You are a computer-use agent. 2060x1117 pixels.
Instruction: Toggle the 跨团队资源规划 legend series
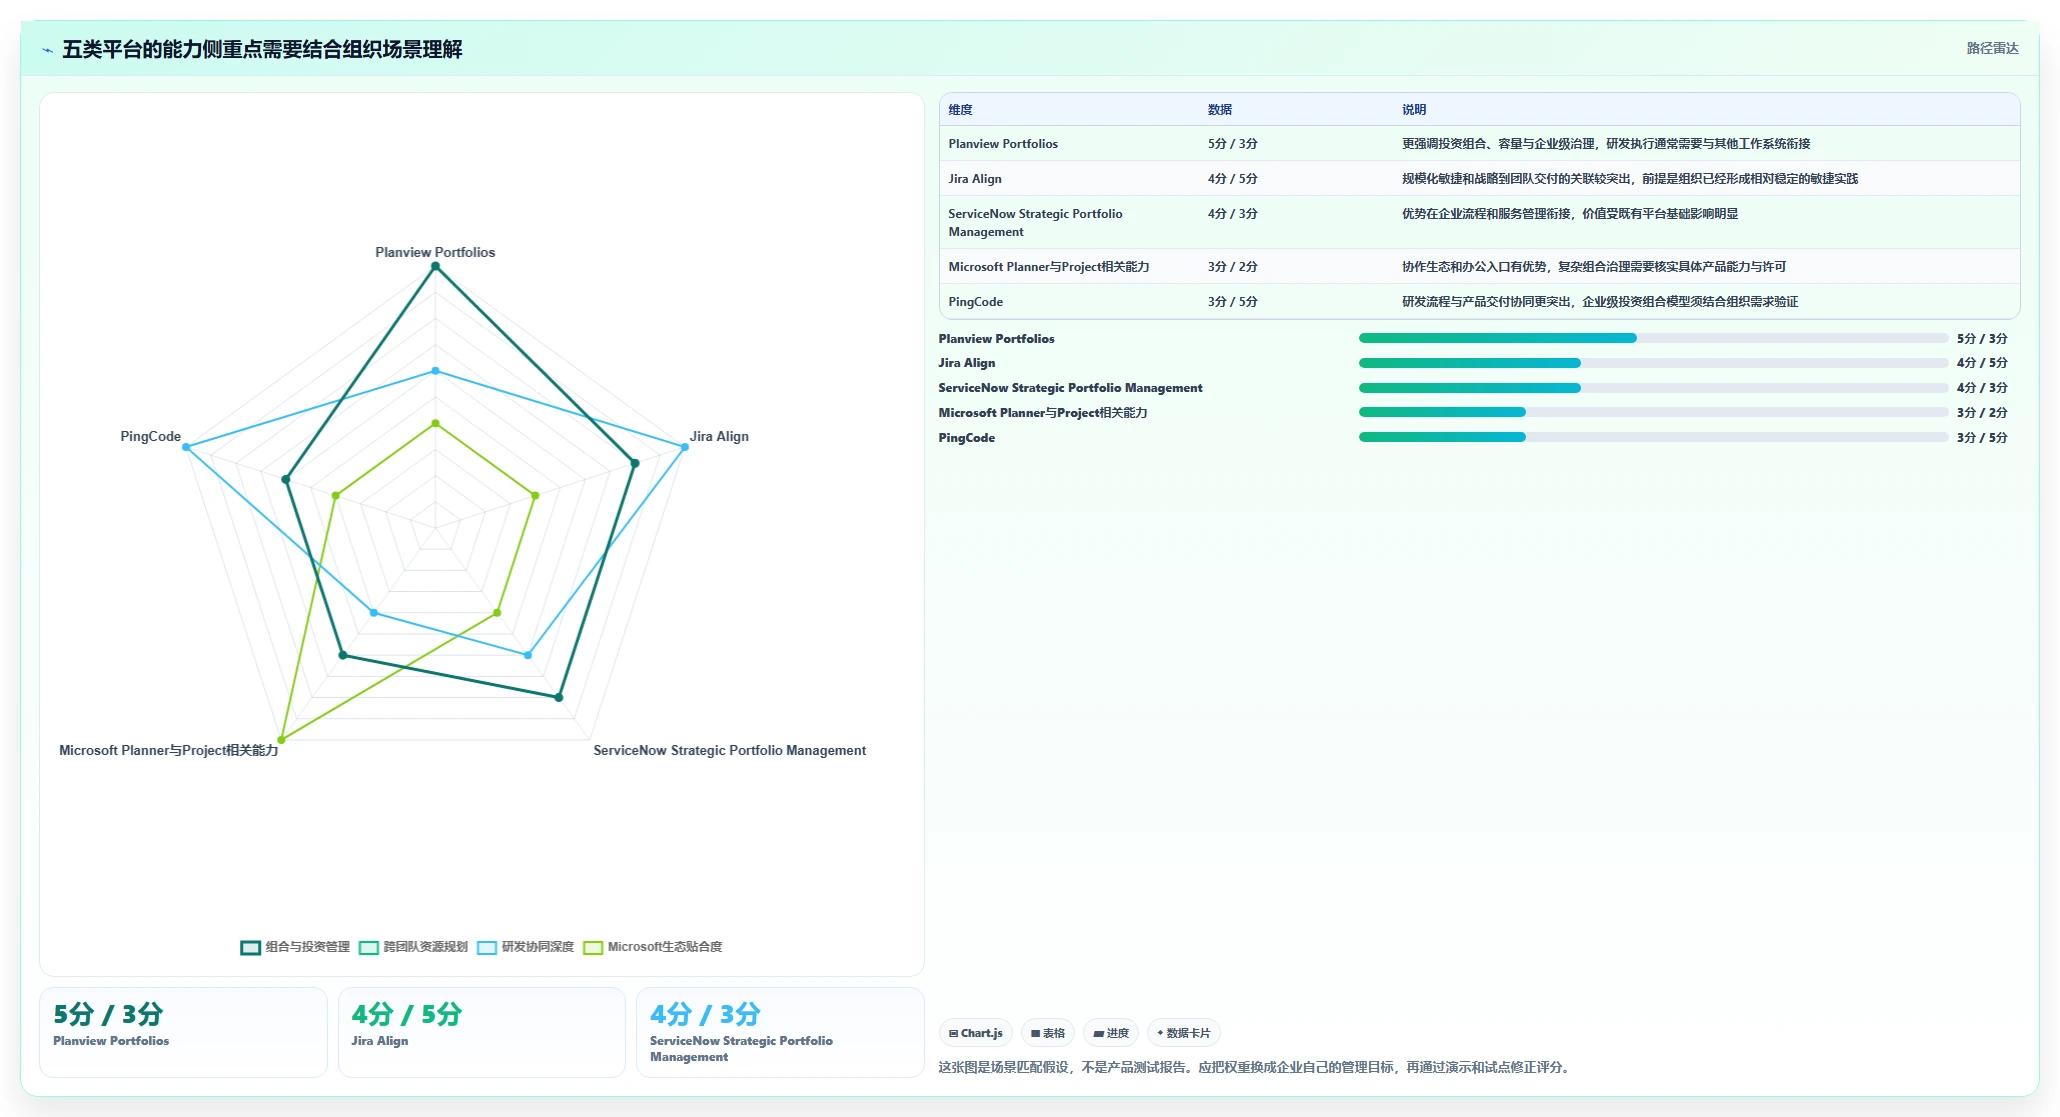pyautogui.click(x=413, y=947)
